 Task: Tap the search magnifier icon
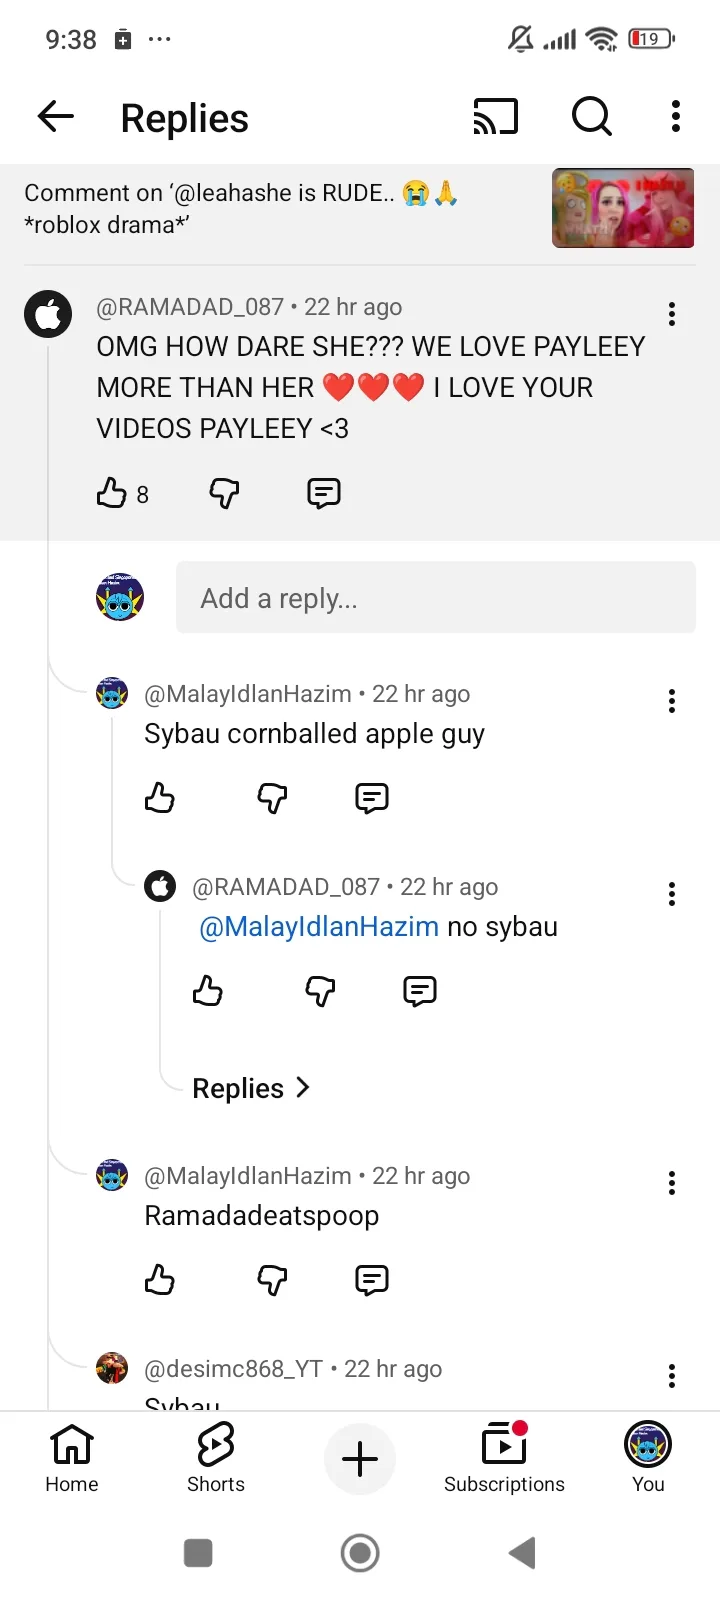coord(591,117)
